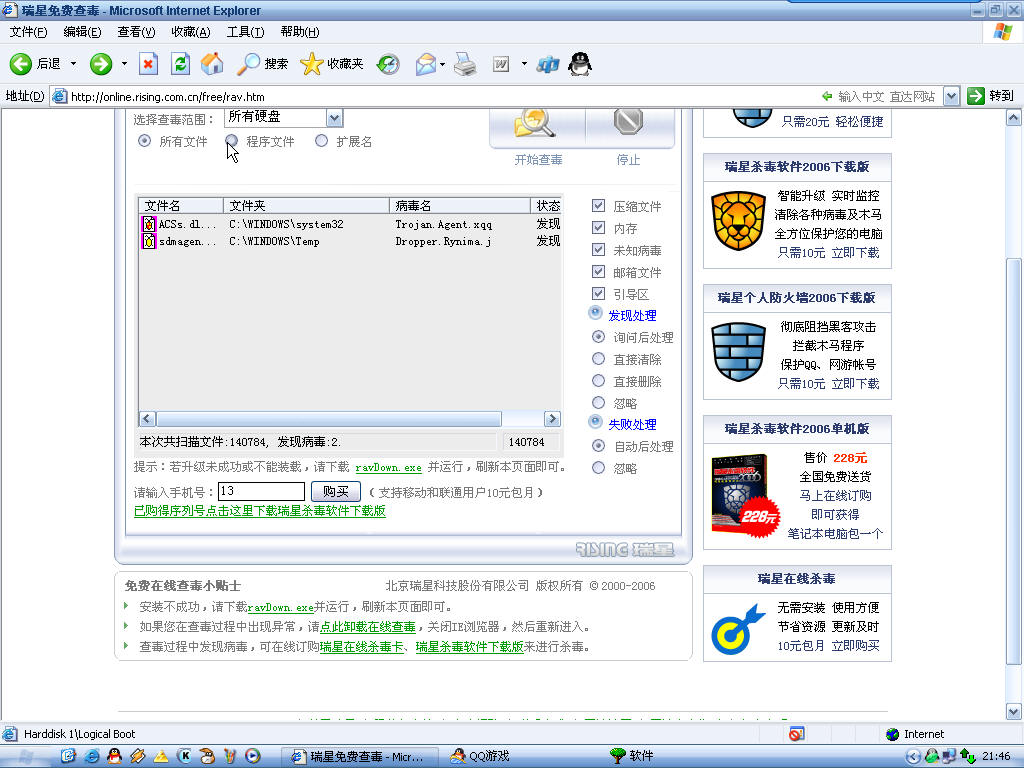This screenshot has width=1024, height=768.
Task: Click the media player quick launch icon
Action: coord(253,756)
